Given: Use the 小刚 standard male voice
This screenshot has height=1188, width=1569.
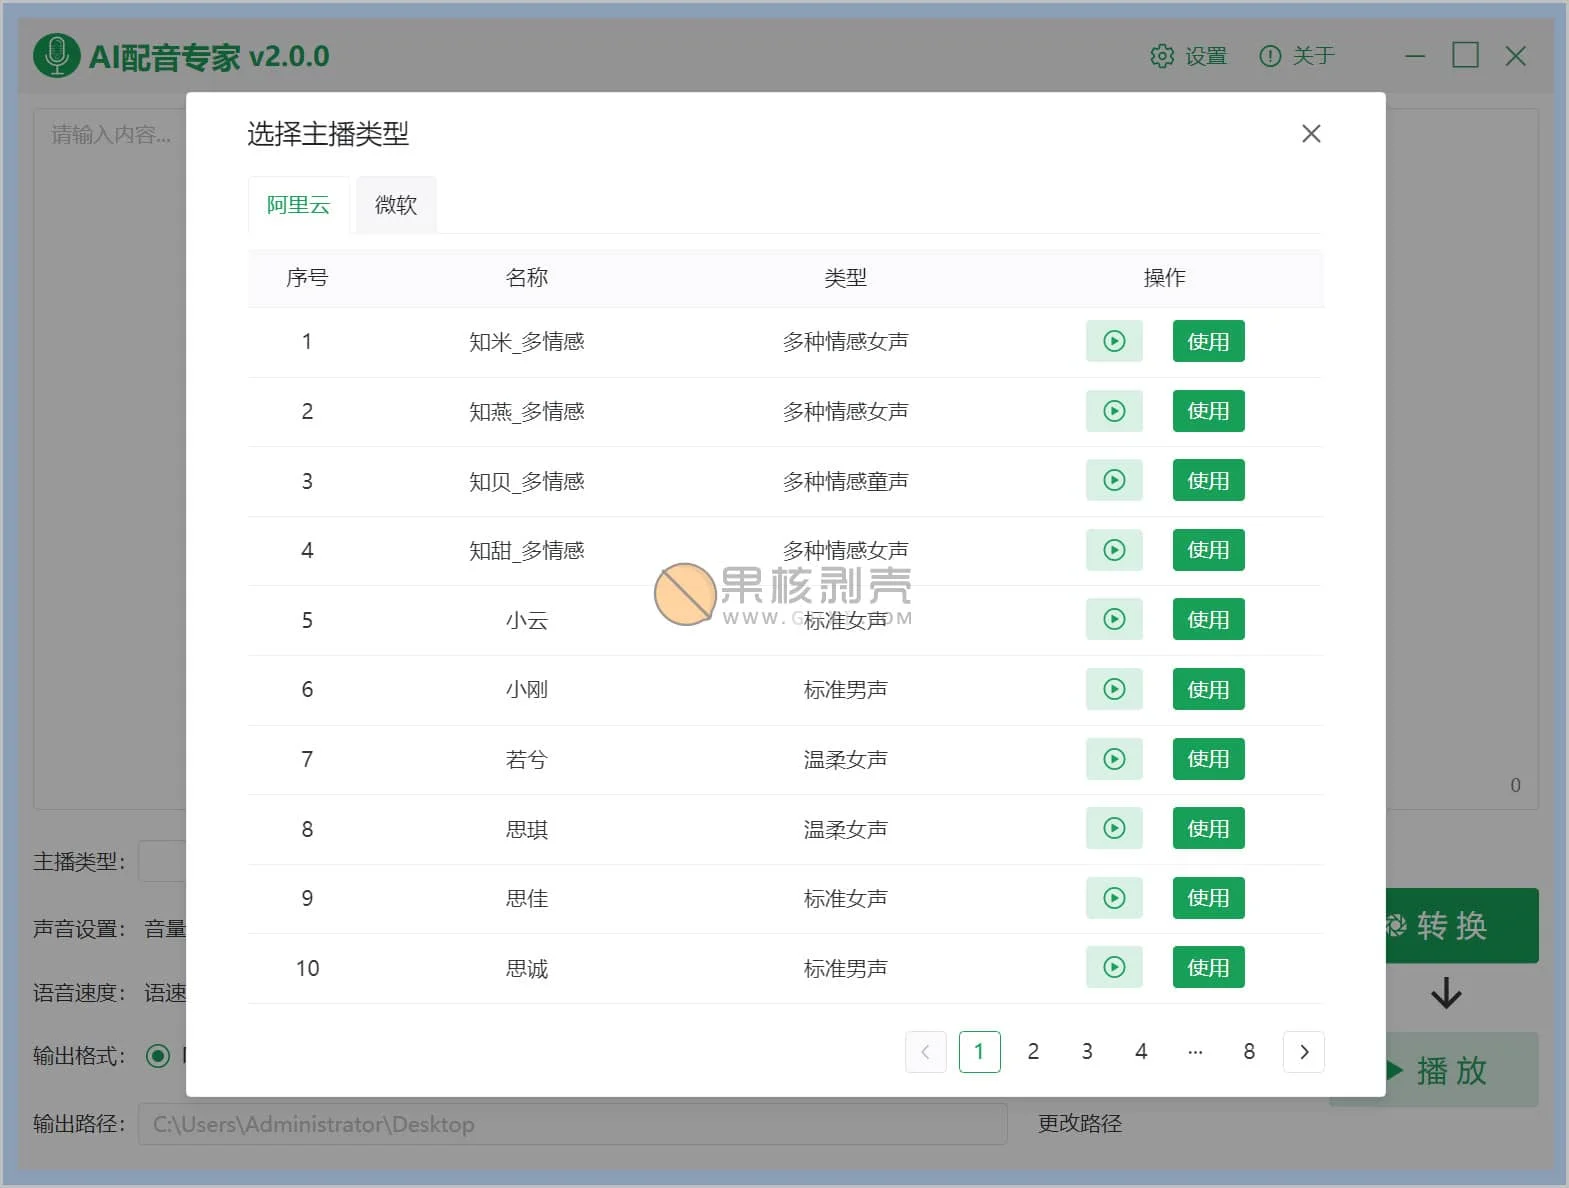Looking at the screenshot, I should 1208,689.
